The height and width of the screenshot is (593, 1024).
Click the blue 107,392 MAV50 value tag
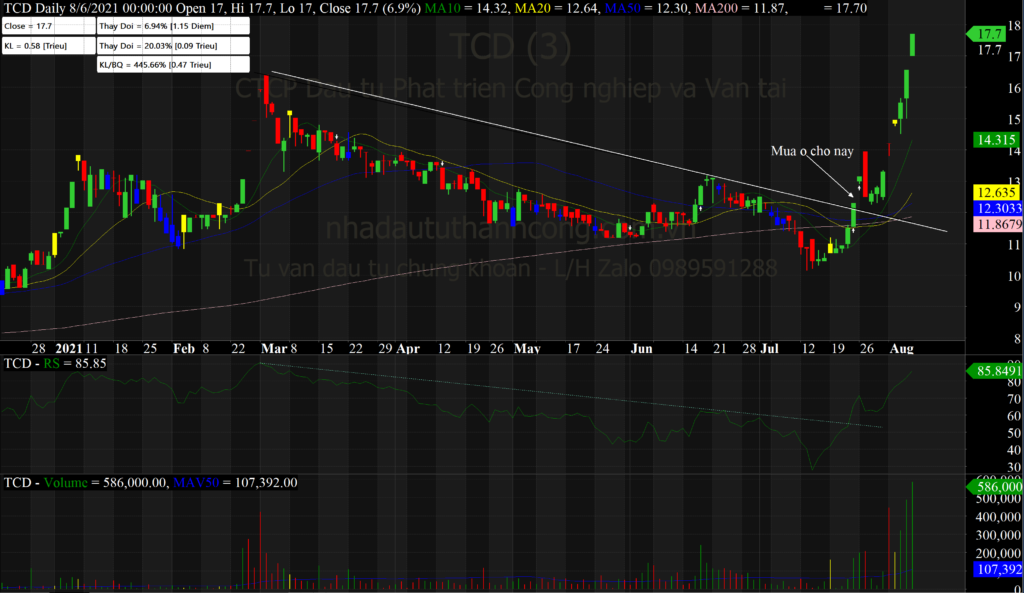(995, 572)
